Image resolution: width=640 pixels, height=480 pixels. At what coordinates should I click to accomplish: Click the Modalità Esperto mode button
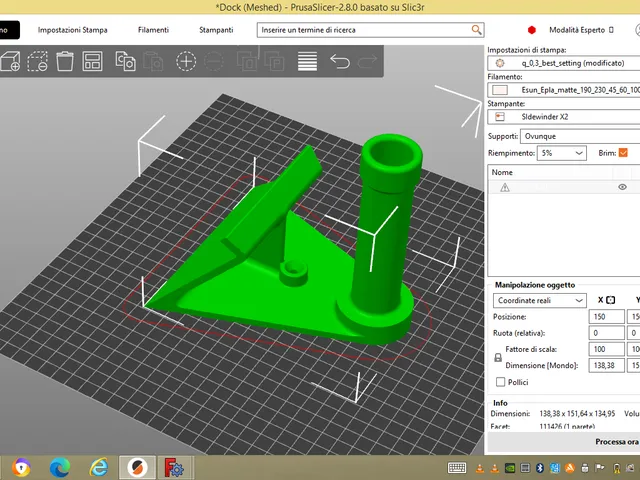[x=581, y=30]
